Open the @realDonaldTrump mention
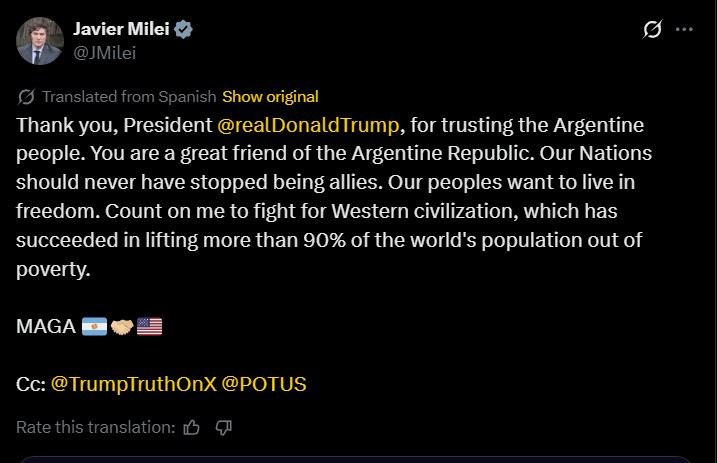The image size is (717, 463). click(308, 126)
